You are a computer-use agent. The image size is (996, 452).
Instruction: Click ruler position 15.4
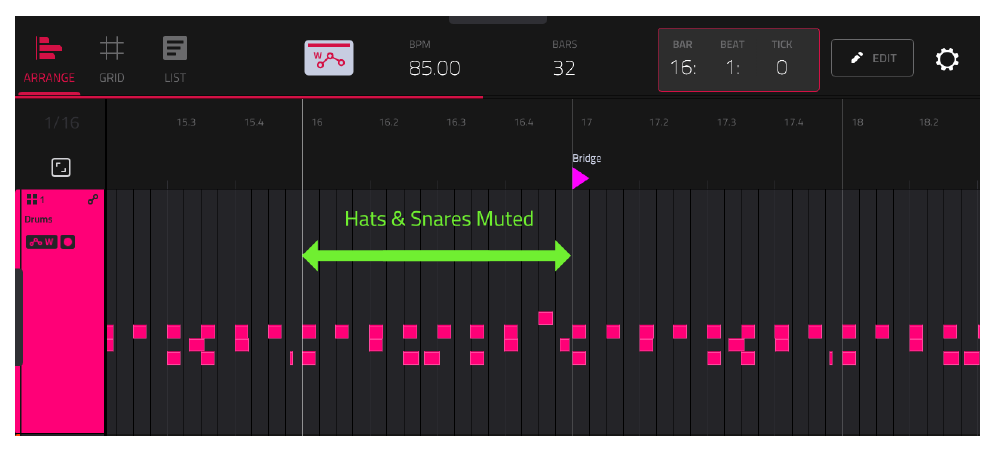(253, 123)
